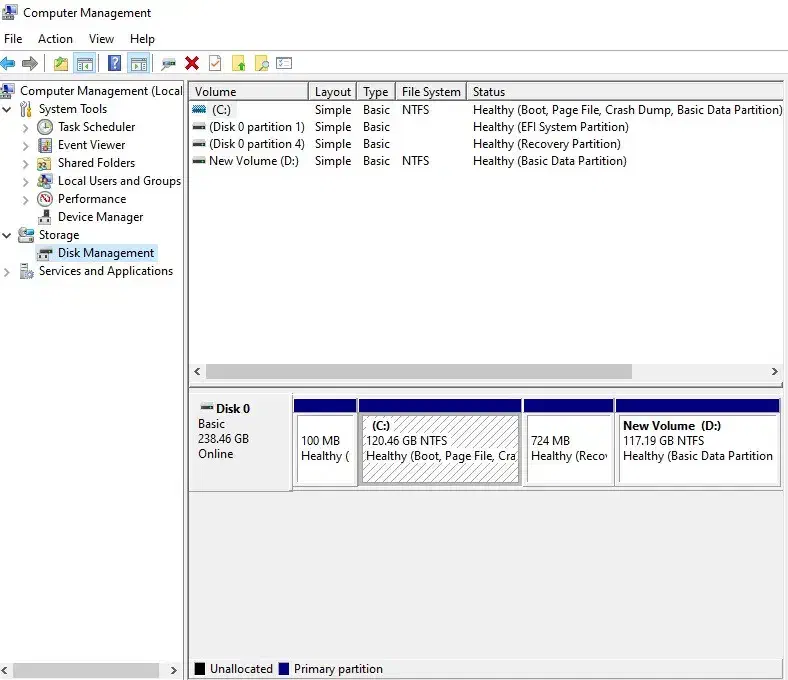Image resolution: width=788 pixels, height=680 pixels.
Task: Click the magnifier folder icon in toolbar
Action: coord(262,63)
